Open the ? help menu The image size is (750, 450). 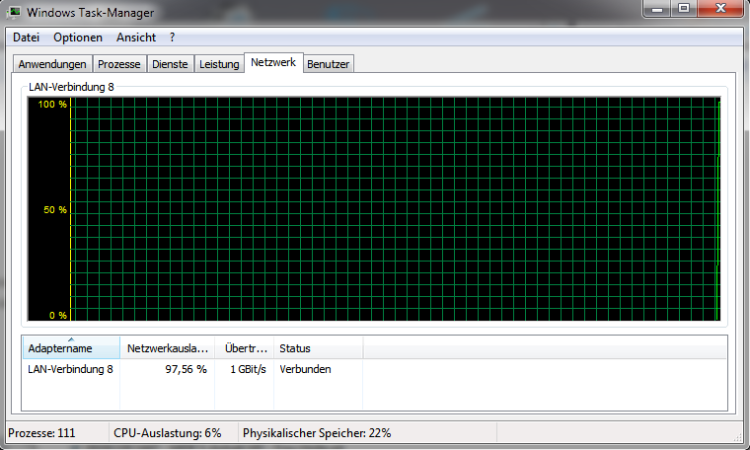[x=172, y=37]
